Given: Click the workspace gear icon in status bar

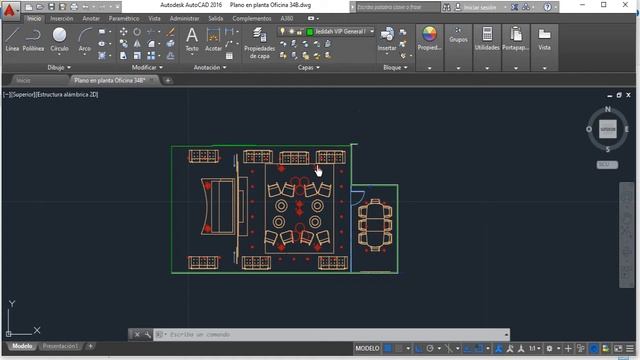Looking at the screenshot, I should point(549,348).
